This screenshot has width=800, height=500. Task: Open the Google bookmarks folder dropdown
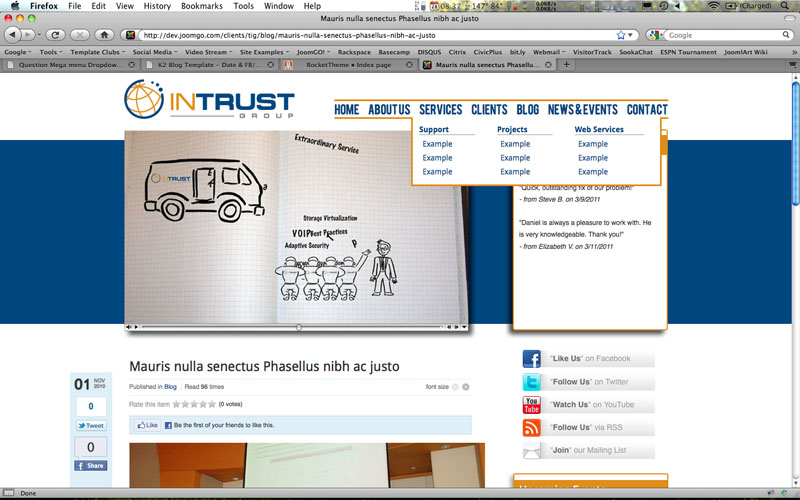(17, 52)
